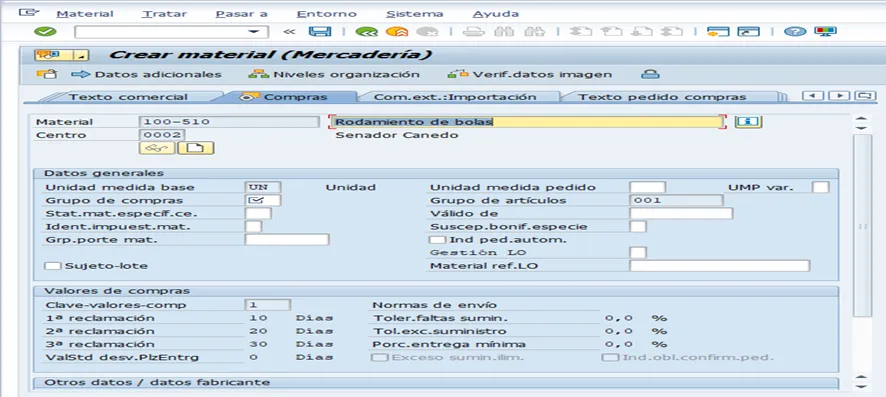Click the Material ref.LO field

719,265
